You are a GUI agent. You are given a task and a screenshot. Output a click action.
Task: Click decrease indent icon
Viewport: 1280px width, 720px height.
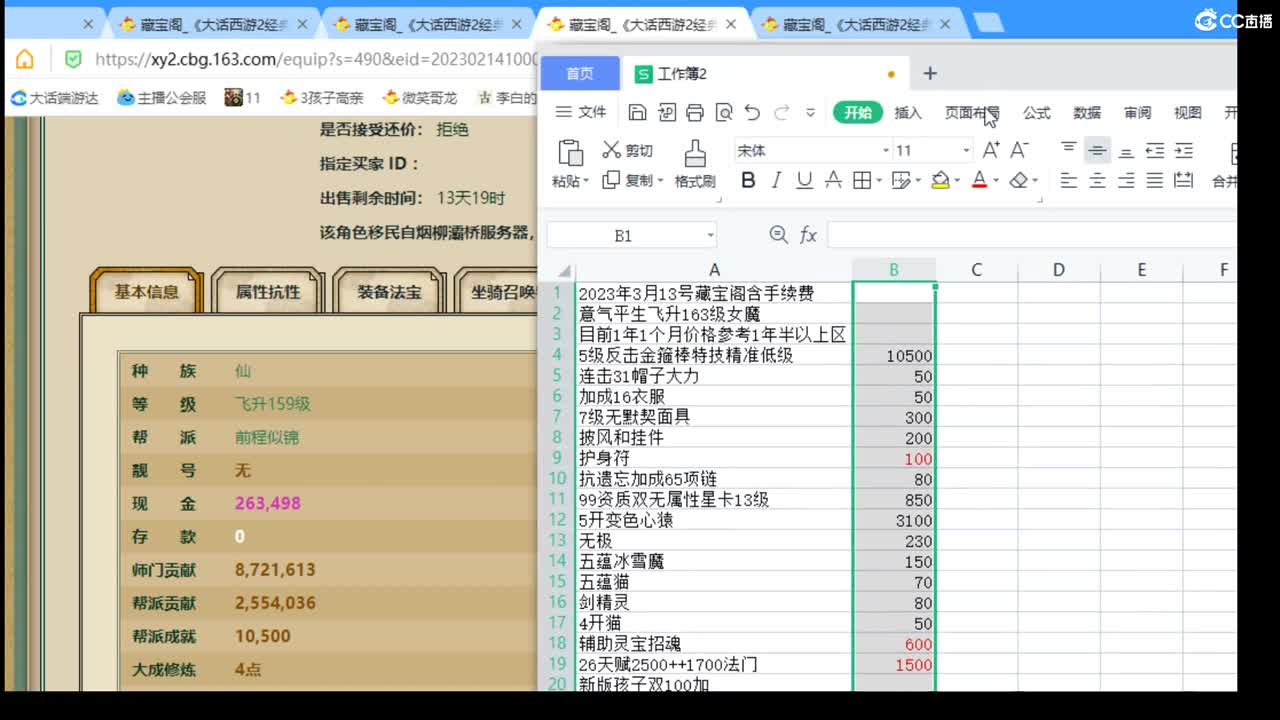[x=1155, y=150]
